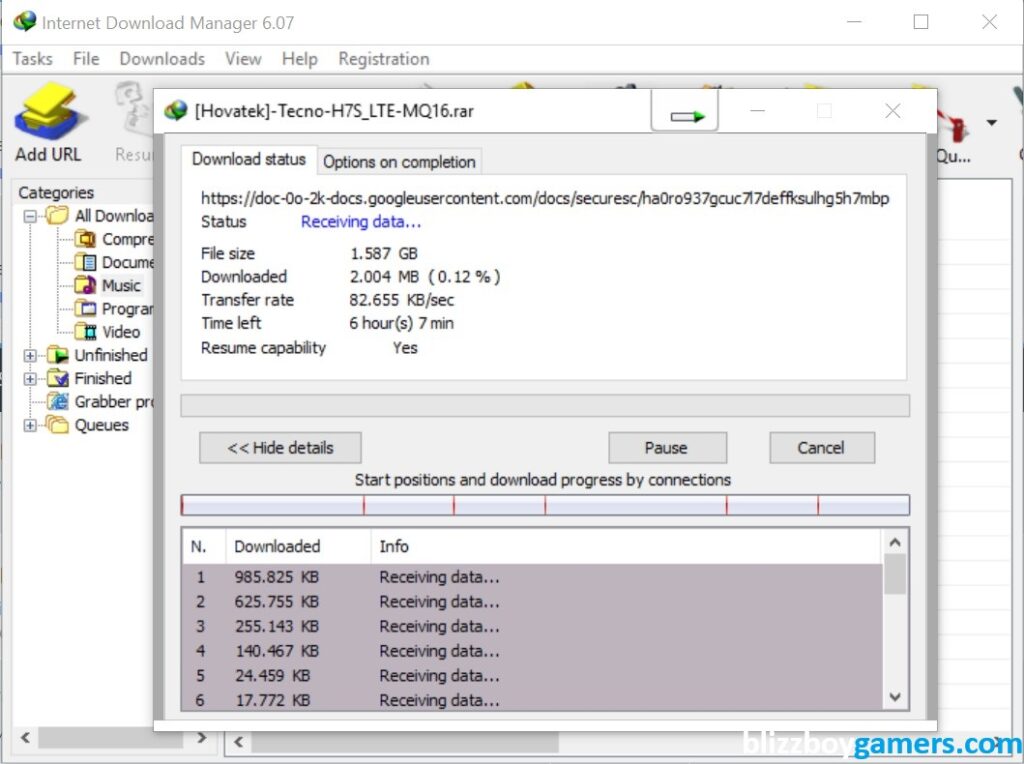Open the Registration menu
This screenshot has height=764, width=1024.
tap(384, 59)
